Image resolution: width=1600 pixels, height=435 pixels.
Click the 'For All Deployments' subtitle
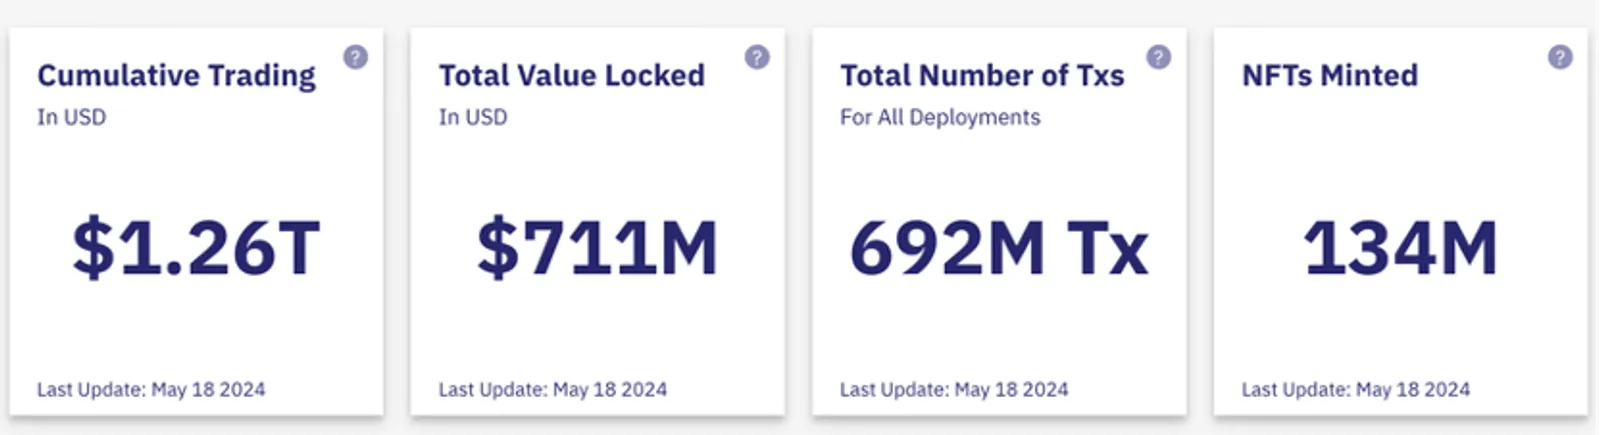click(940, 117)
